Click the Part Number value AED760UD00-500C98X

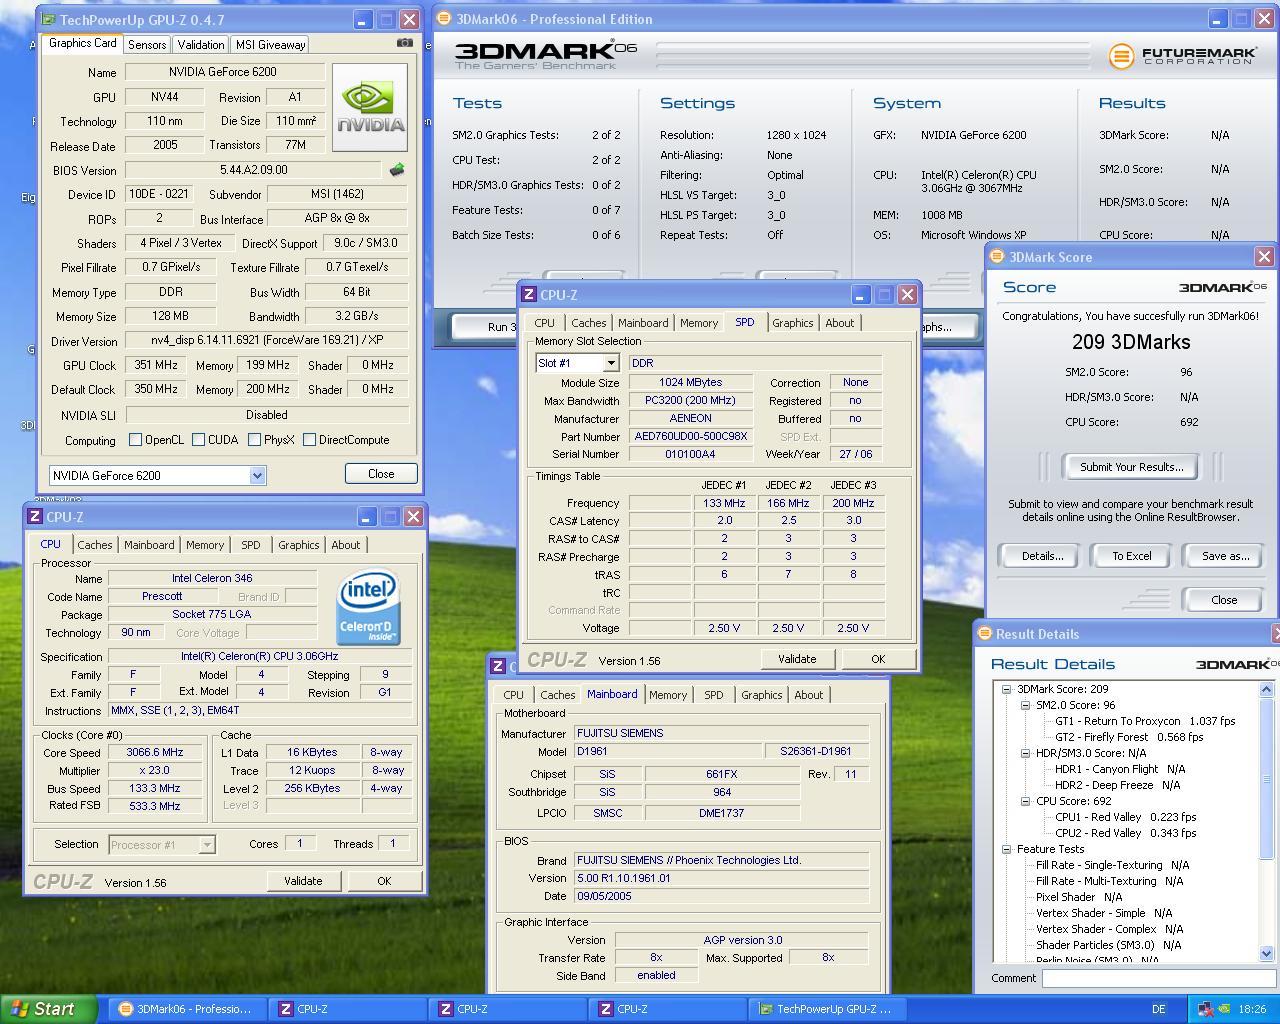click(691, 437)
